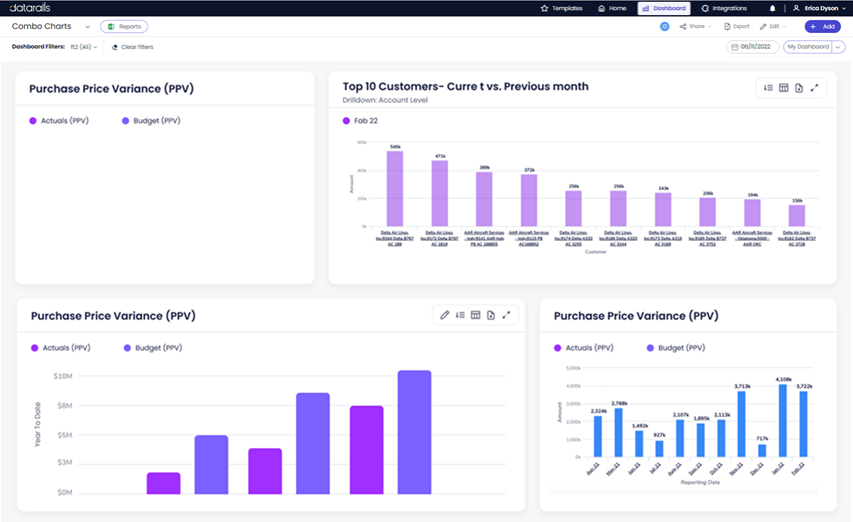
Task: Toggle the Actuals (PPV) legend in bottom-left chart
Action: (60, 348)
